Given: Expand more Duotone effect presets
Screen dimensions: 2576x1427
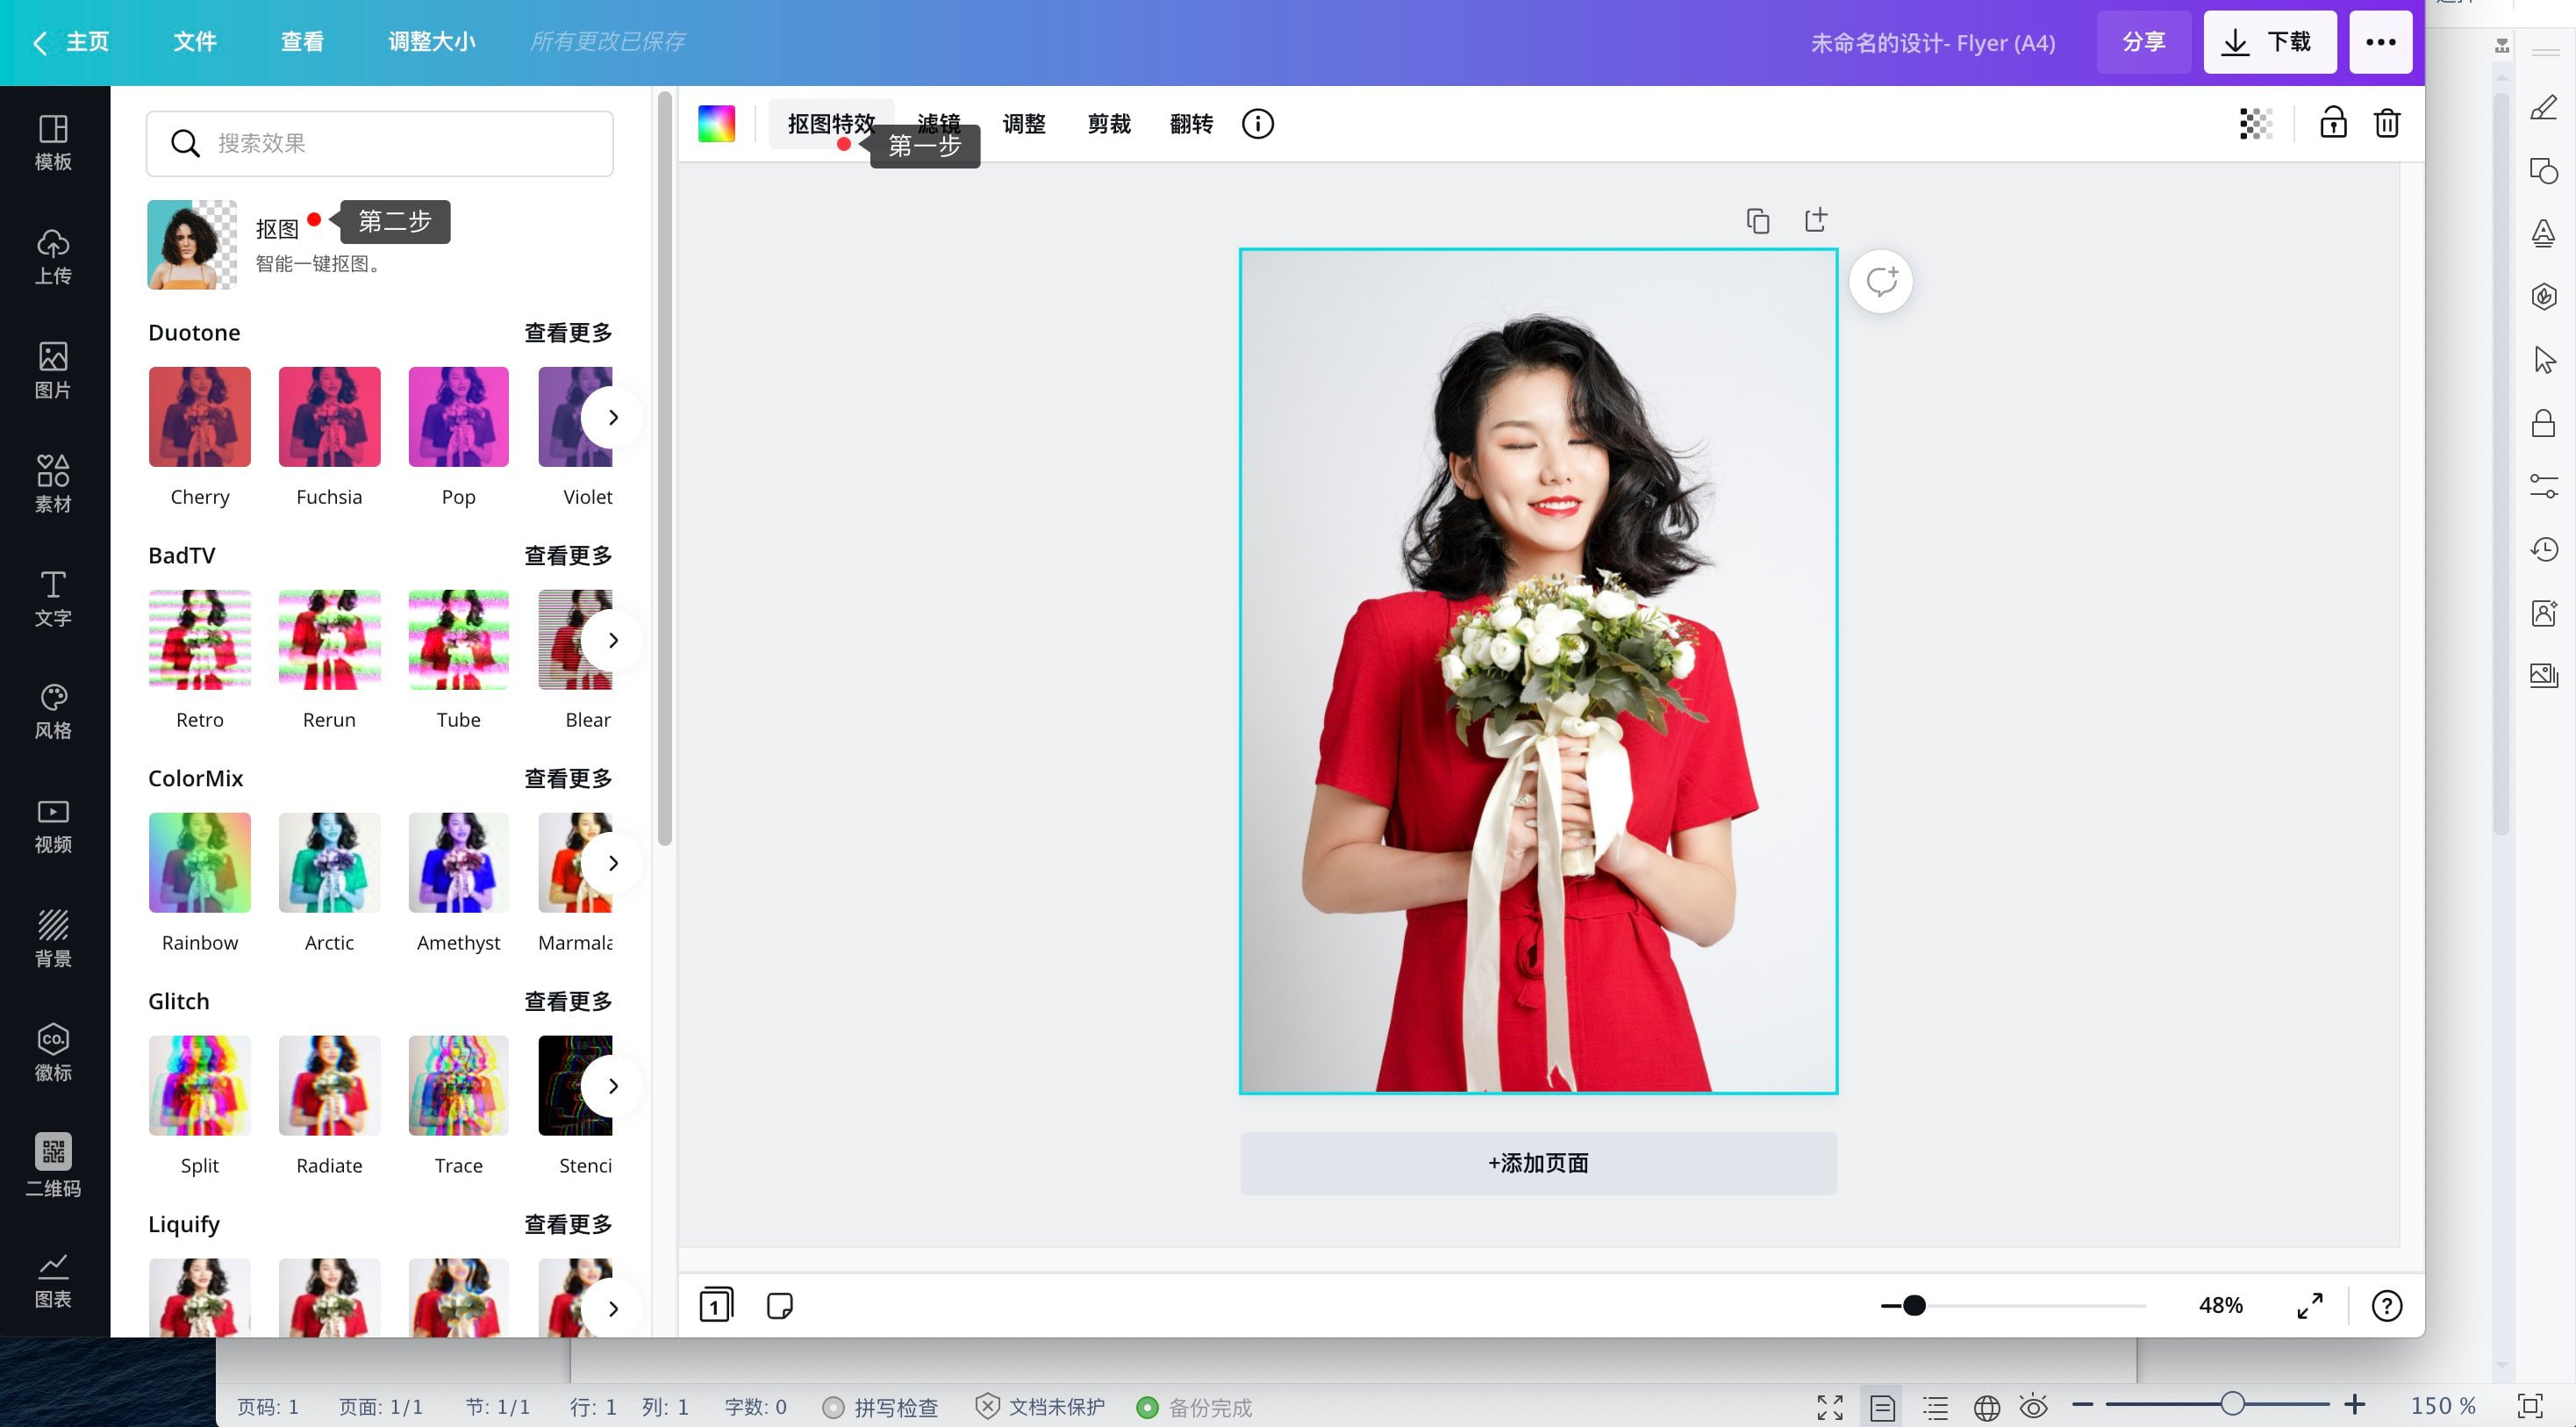Looking at the screenshot, I should (x=567, y=332).
